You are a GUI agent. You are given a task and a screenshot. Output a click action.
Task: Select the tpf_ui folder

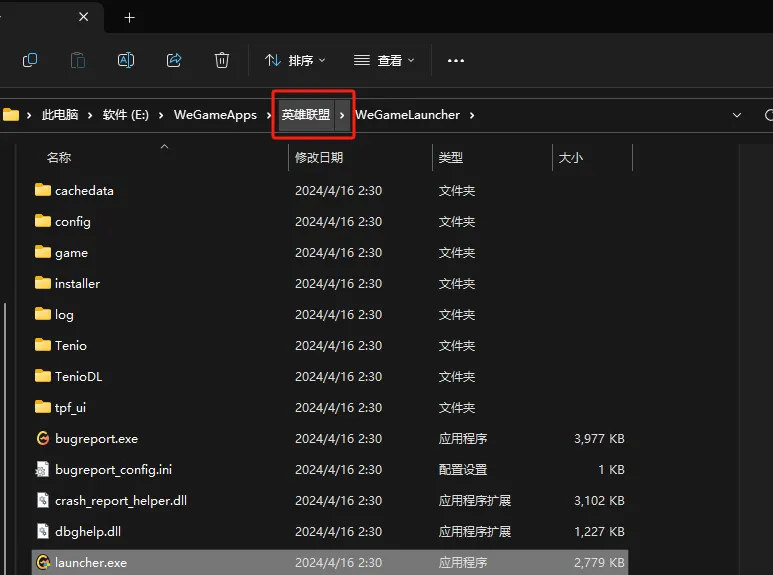tap(330, 408)
